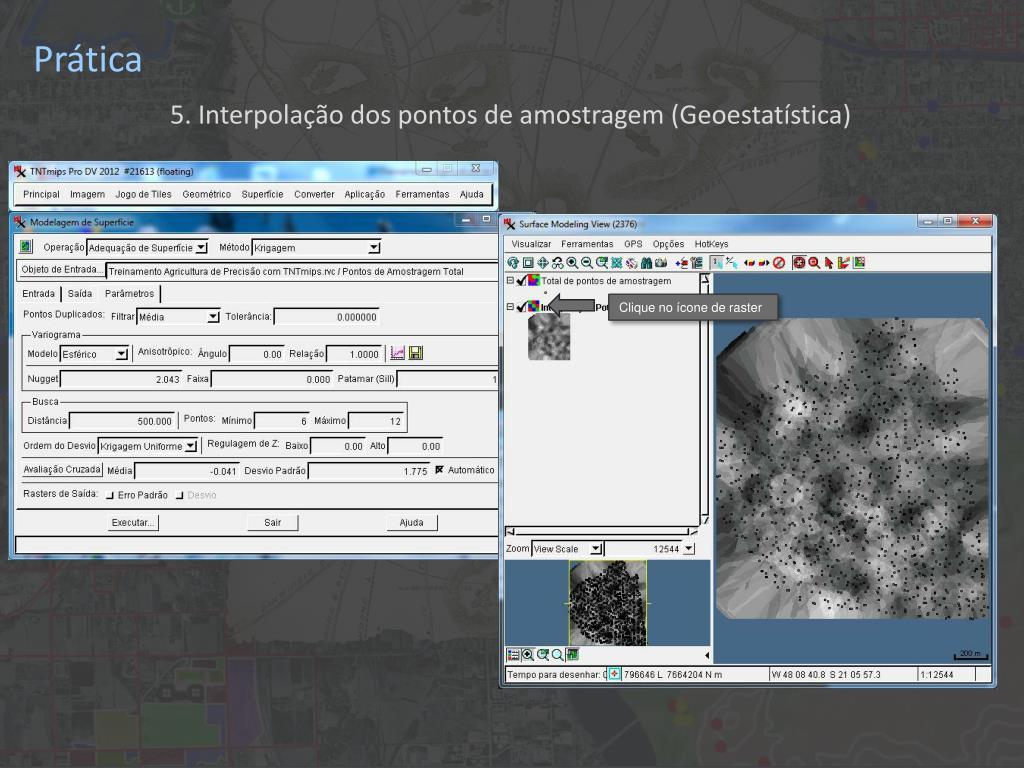Click the Avaliação Cruzada button
The height and width of the screenshot is (768, 1024).
[x=62, y=470]
